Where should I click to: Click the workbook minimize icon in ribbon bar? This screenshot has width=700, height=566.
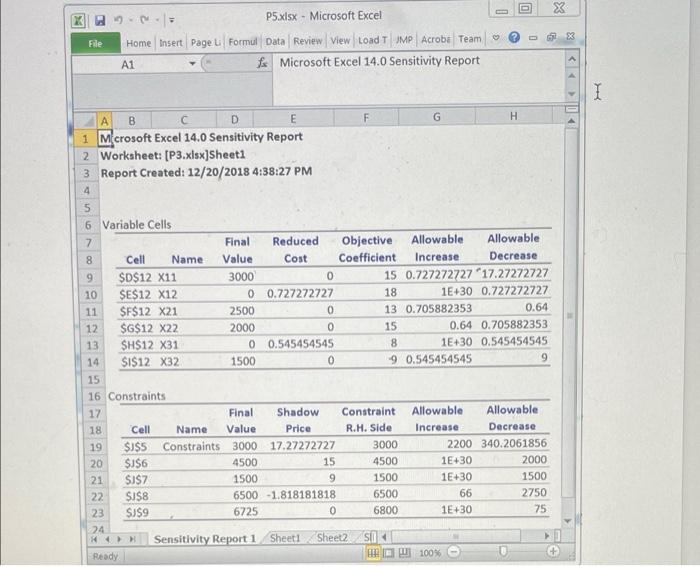[x=533, y=38]
